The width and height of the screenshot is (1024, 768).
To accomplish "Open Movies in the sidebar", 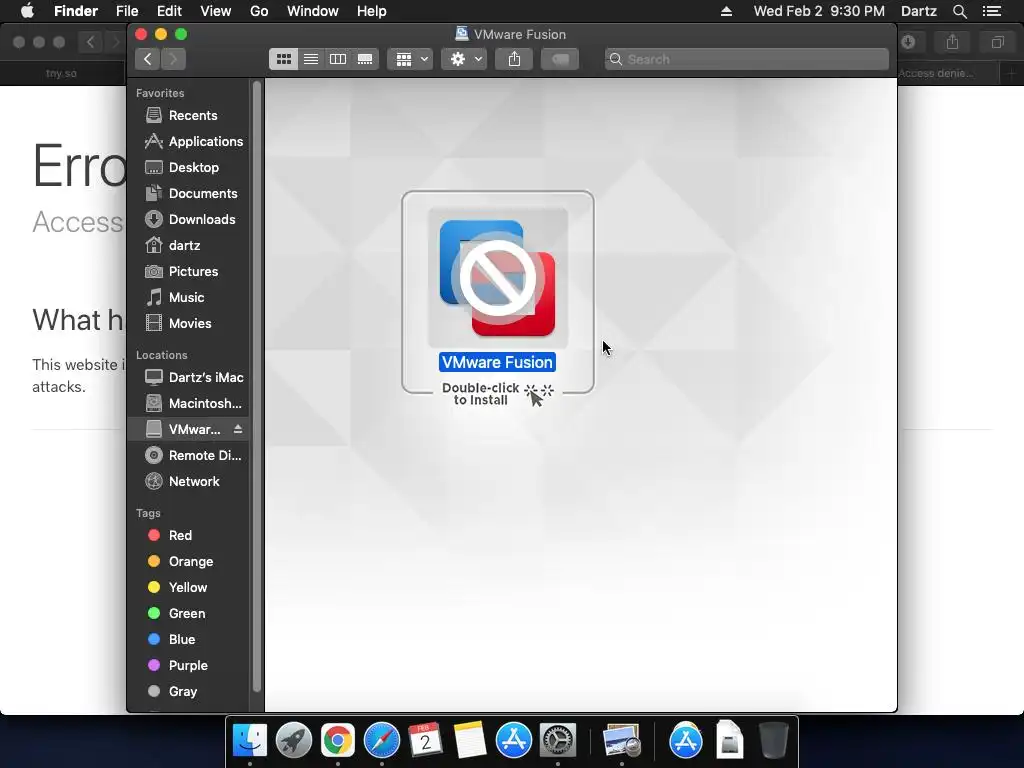I will point(188,324).
